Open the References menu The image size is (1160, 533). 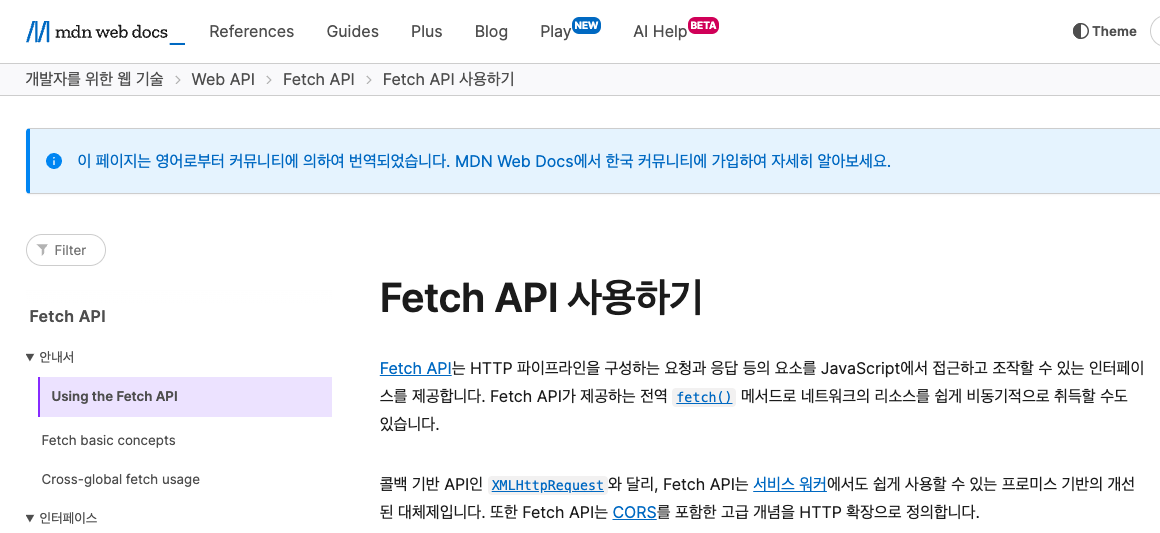tap(252, 31)
